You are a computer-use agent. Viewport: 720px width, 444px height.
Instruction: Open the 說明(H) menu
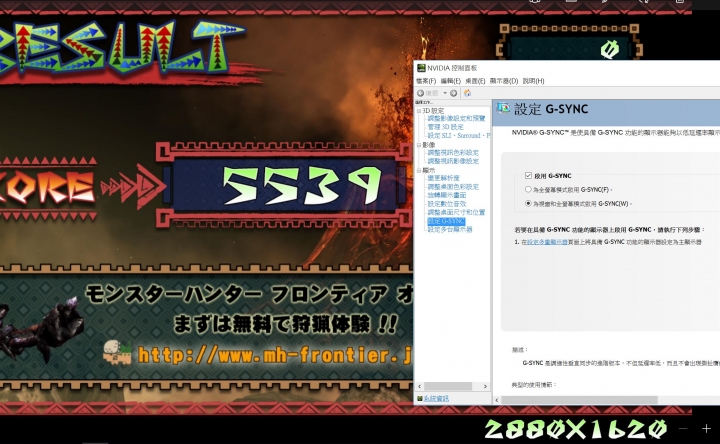533,81
